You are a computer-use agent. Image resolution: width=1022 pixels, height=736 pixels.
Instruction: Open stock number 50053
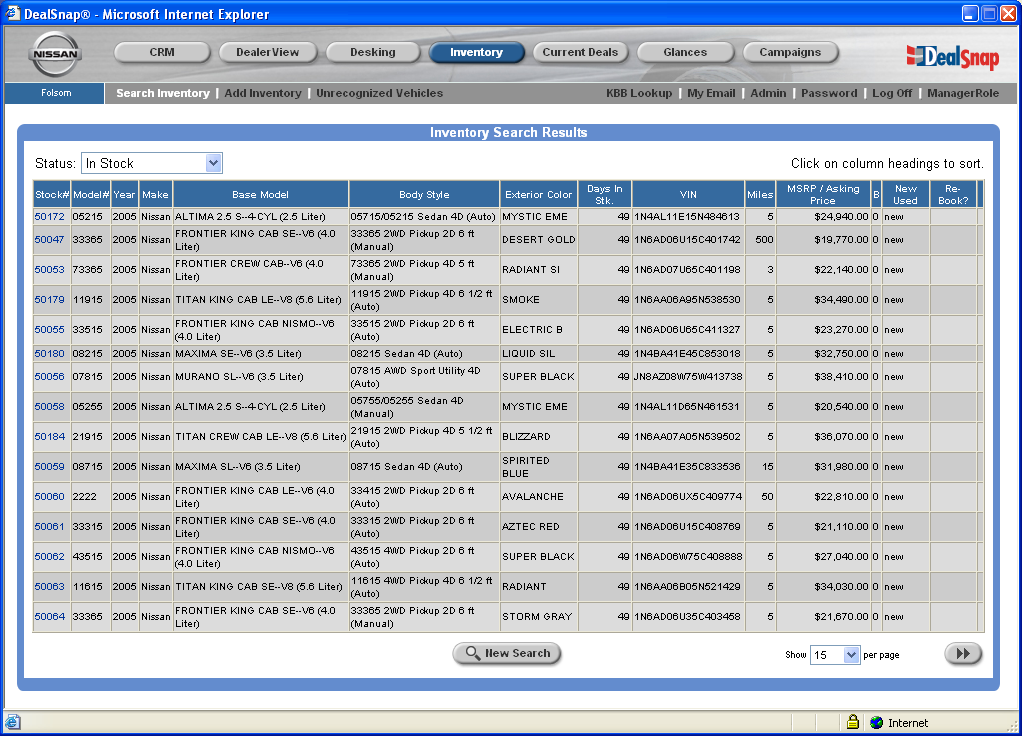point(50,270)
